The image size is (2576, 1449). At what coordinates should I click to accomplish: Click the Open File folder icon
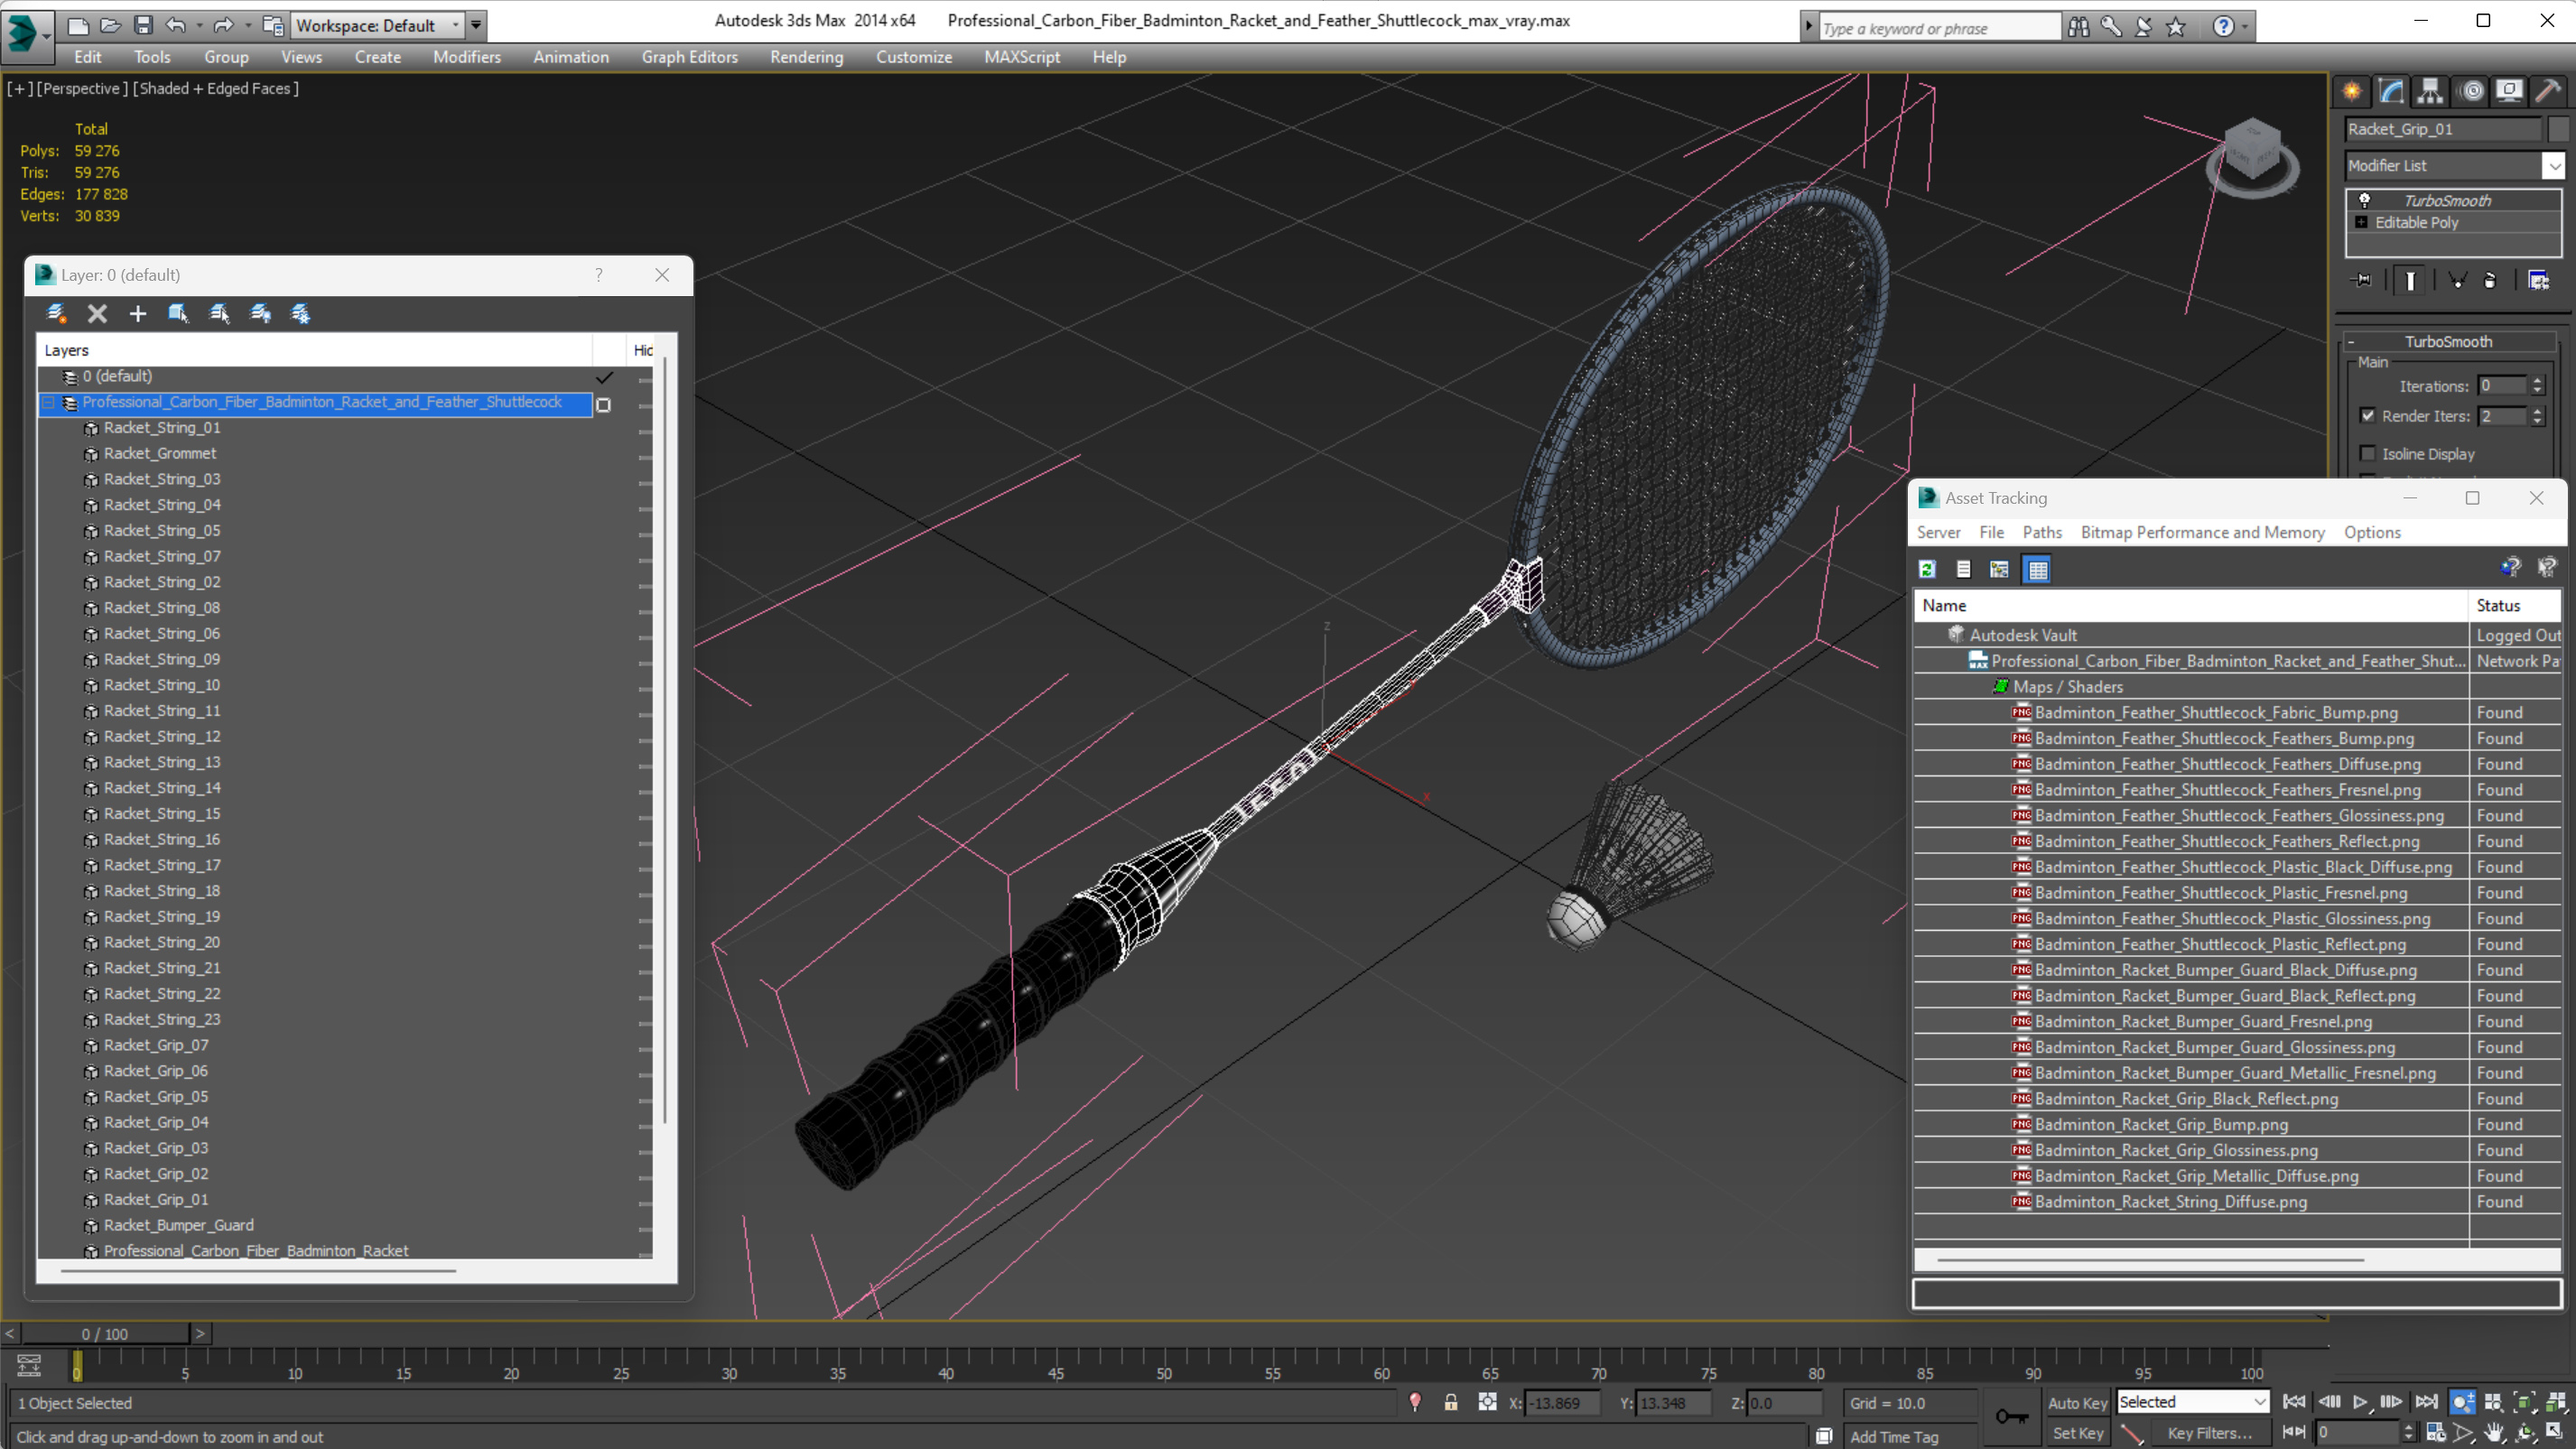coord(111,25)
